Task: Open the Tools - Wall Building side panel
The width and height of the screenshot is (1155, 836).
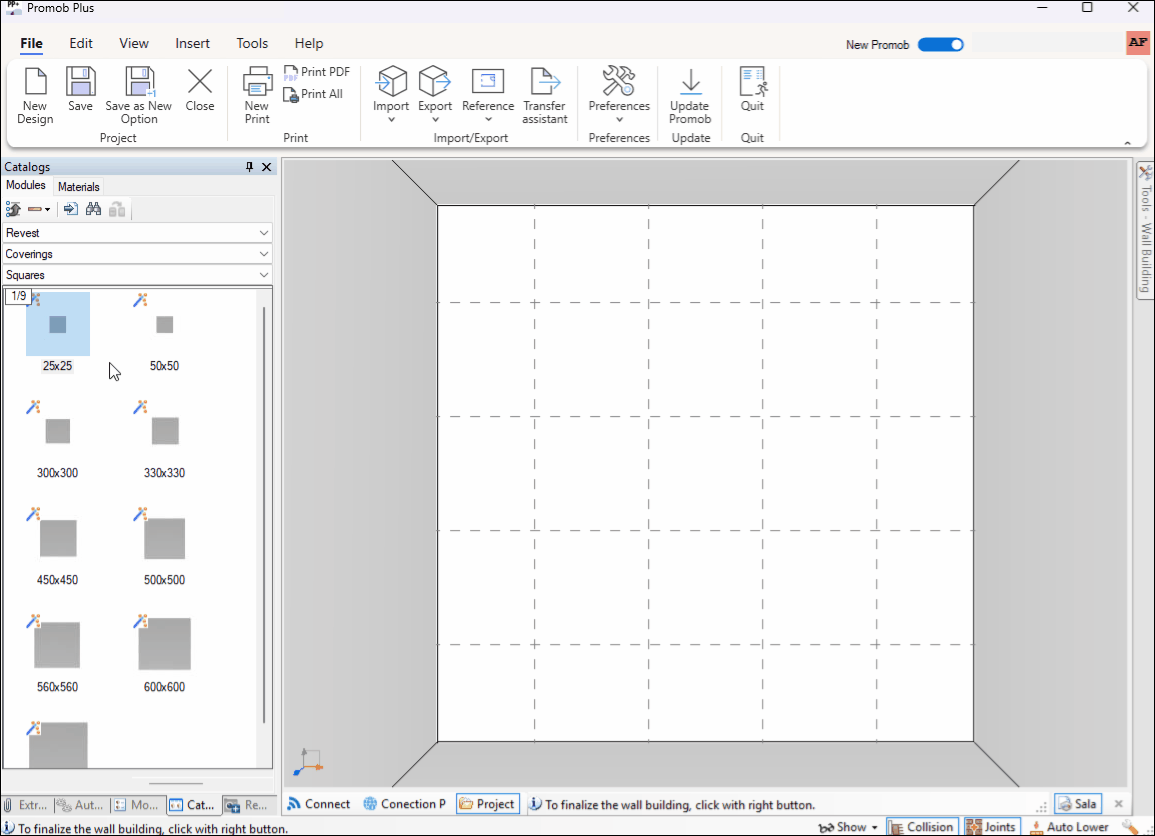Action: point(1145,231)
